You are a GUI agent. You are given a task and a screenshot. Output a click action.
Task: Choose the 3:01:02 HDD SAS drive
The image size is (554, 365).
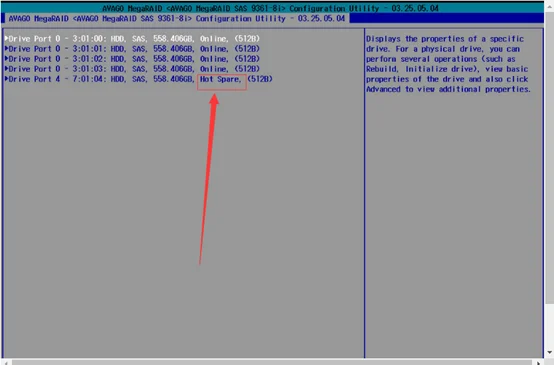(x=132, y=59)
